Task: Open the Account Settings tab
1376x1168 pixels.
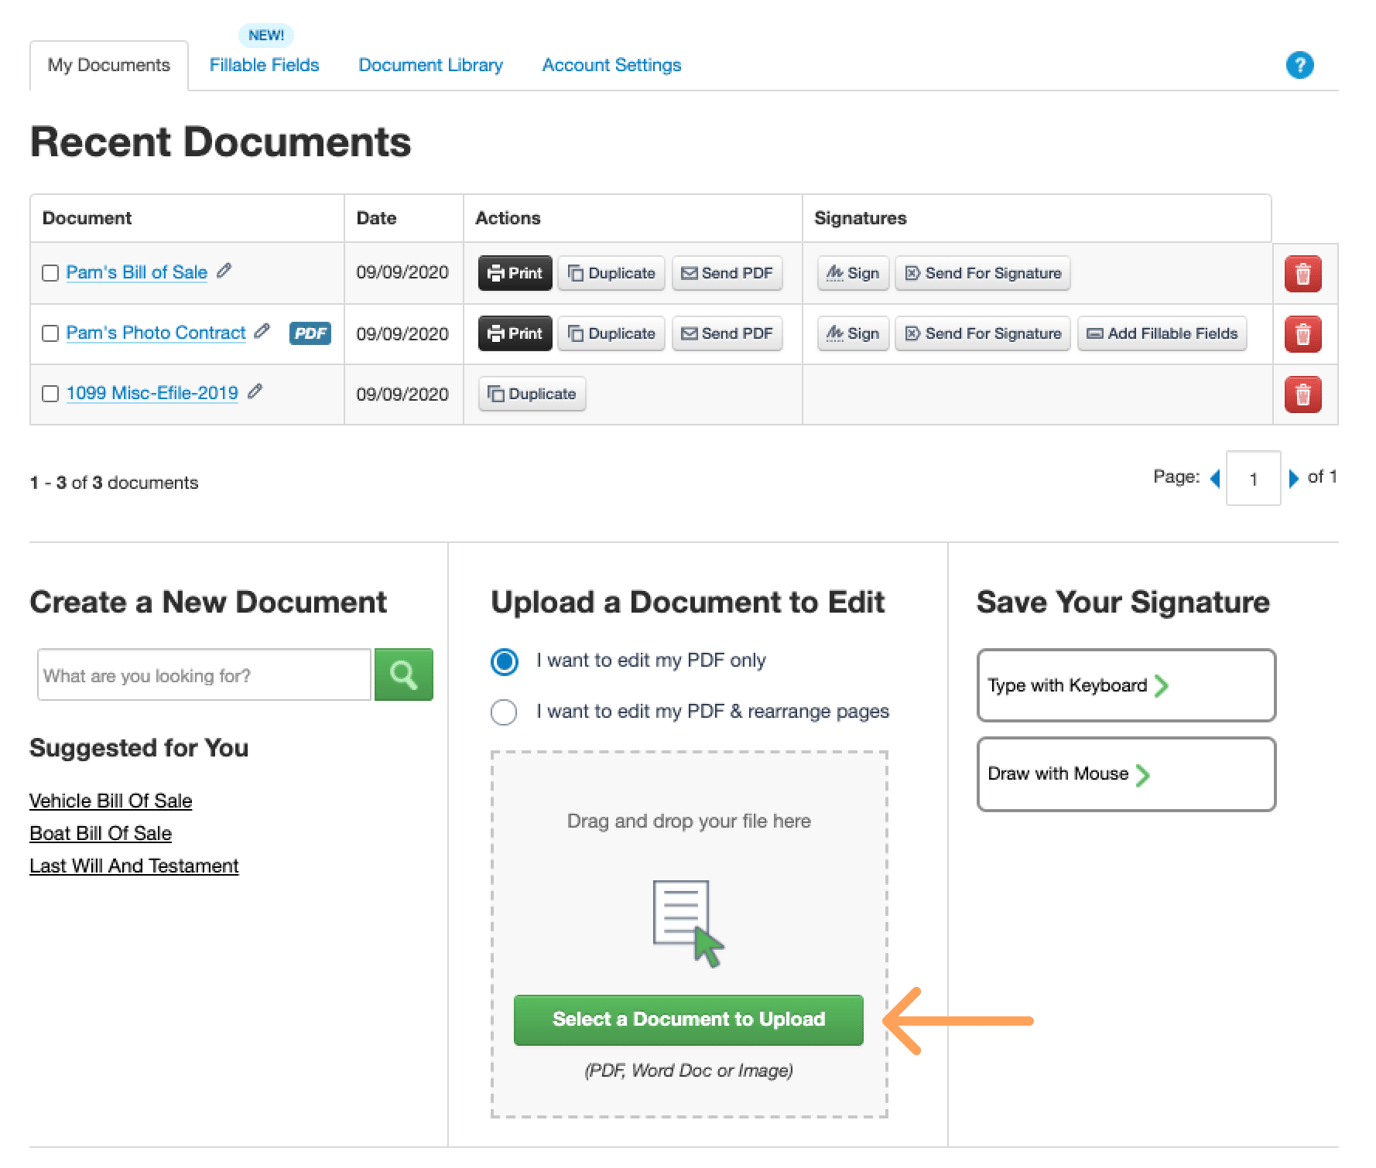Action: tap(612, 65)
